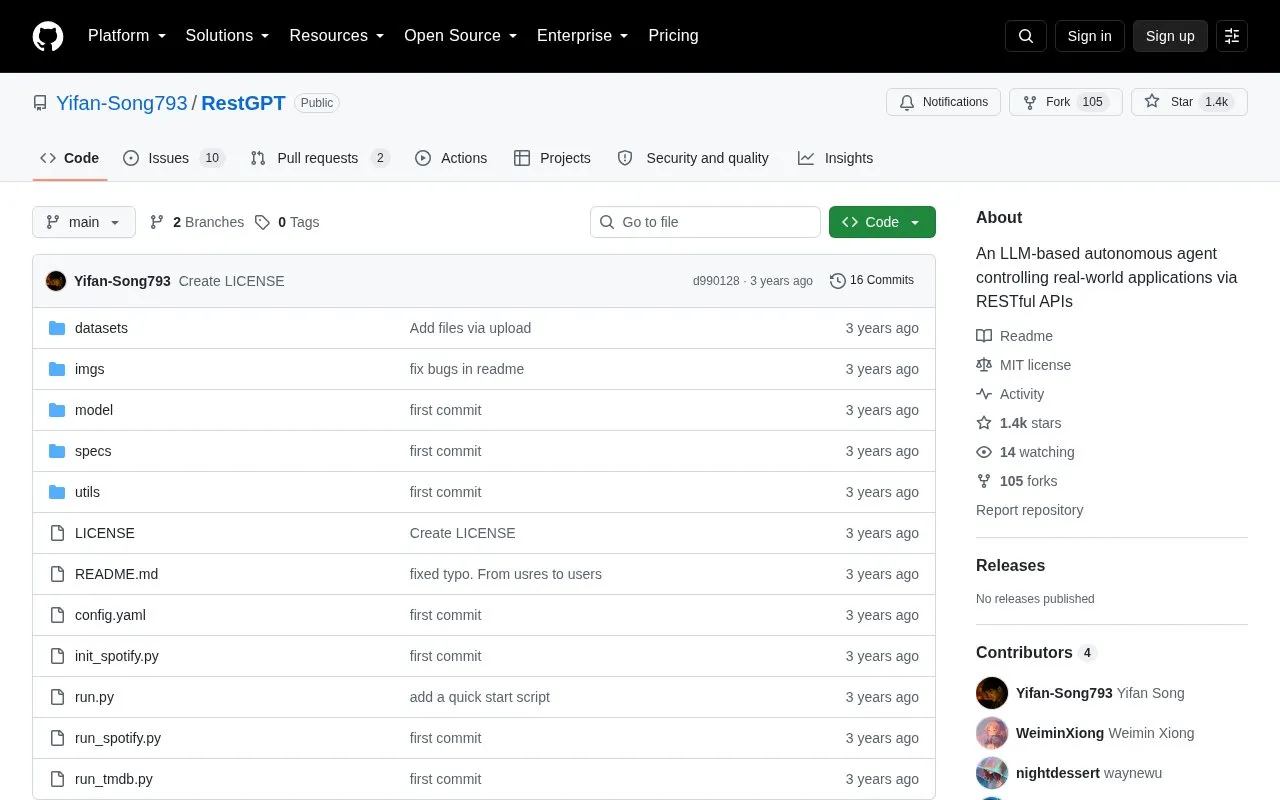Open the MIT license link
Screen dimensions: 1280x800
[x=1023, y=365]
